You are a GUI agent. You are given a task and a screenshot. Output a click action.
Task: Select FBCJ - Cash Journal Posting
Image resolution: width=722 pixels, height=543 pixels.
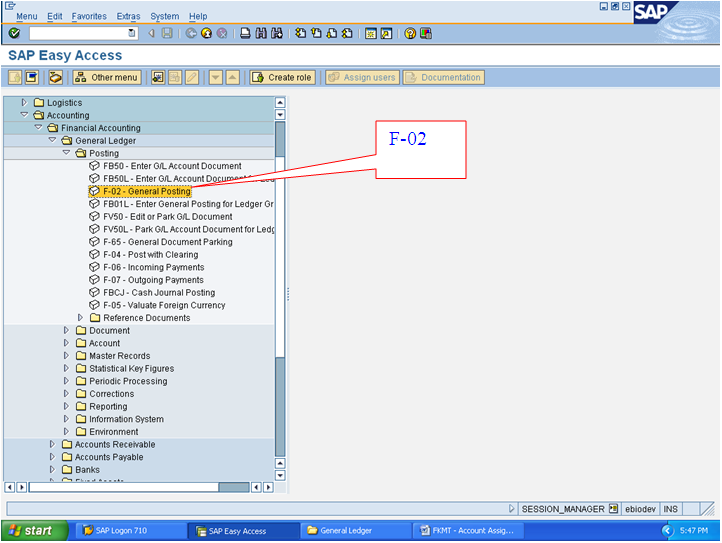pos(159,292)
